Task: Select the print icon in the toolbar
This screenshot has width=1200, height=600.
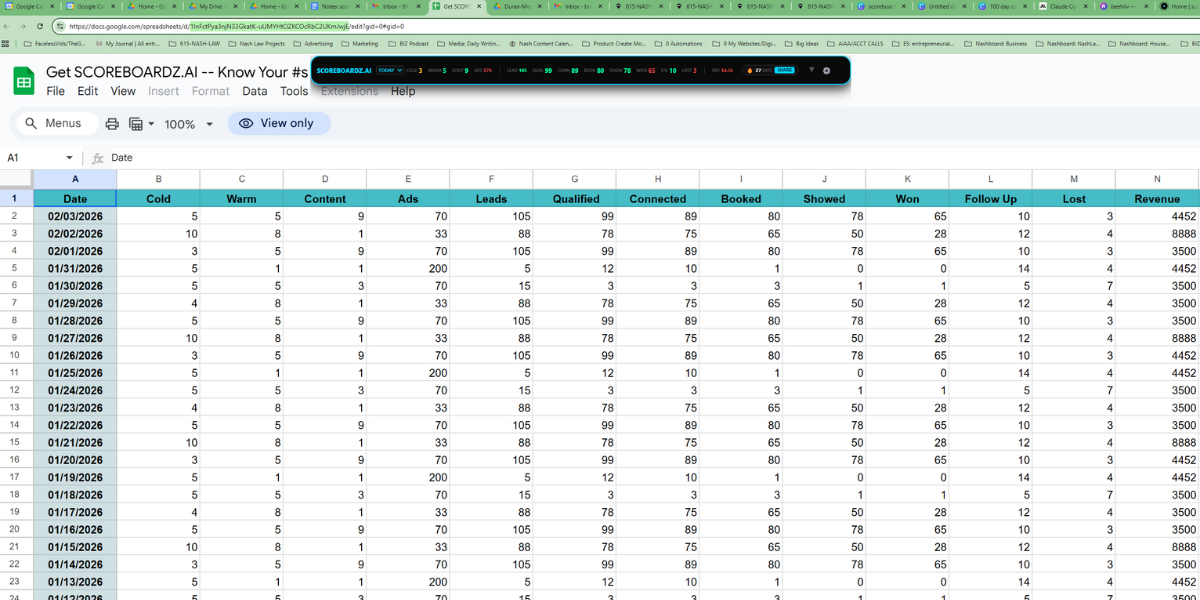Action: pos(111,123)
